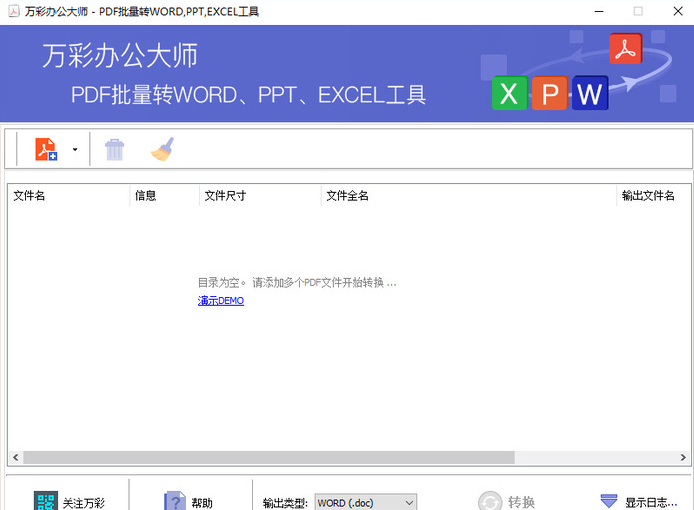Click the 输出文件名 column header
Viewport: 694px width, 510px height.
tap(650, 196)
